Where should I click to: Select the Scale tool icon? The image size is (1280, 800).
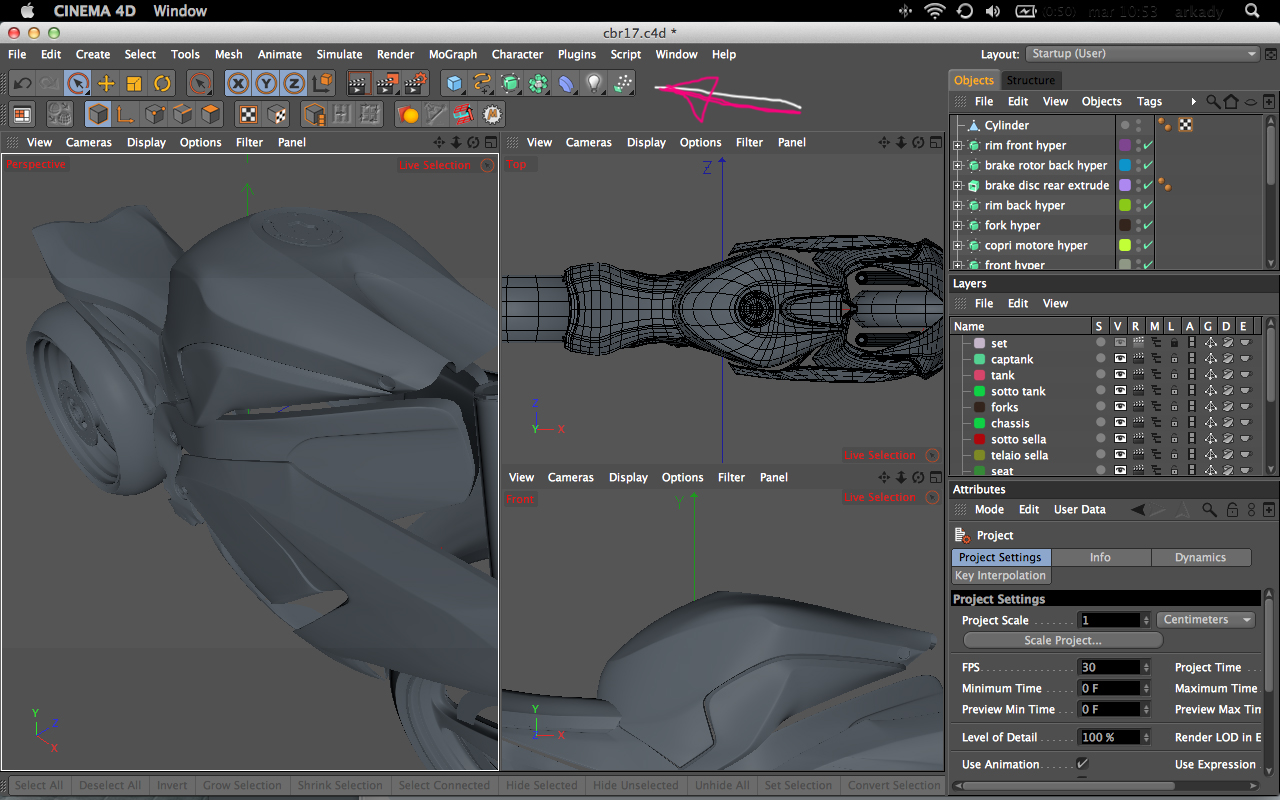point(134,84)
